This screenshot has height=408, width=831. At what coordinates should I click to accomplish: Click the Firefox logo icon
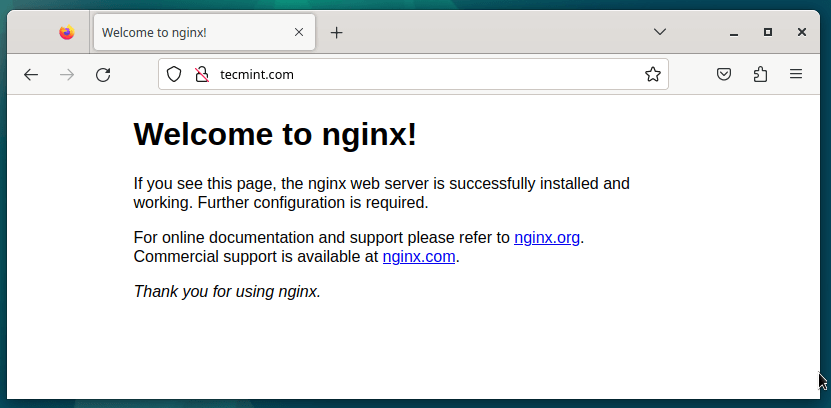[67, 32]
